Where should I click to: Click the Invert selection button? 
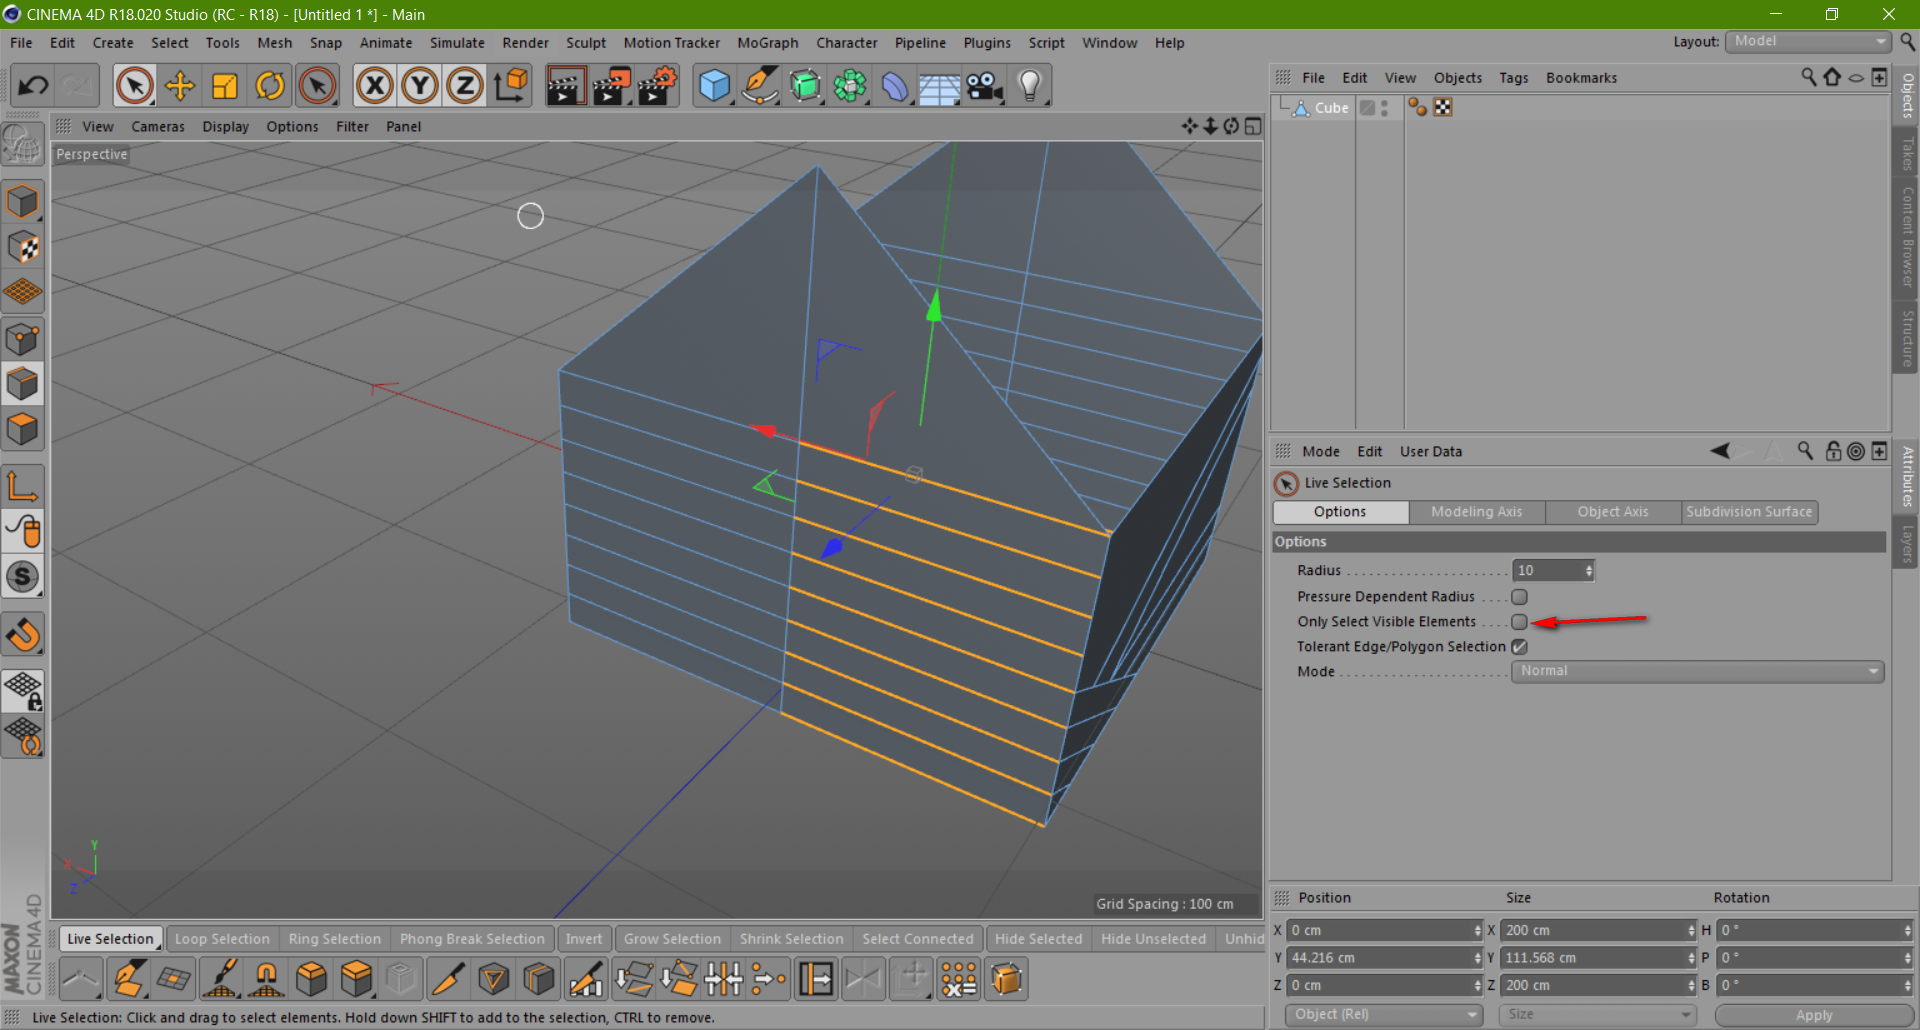pos(583,939)
